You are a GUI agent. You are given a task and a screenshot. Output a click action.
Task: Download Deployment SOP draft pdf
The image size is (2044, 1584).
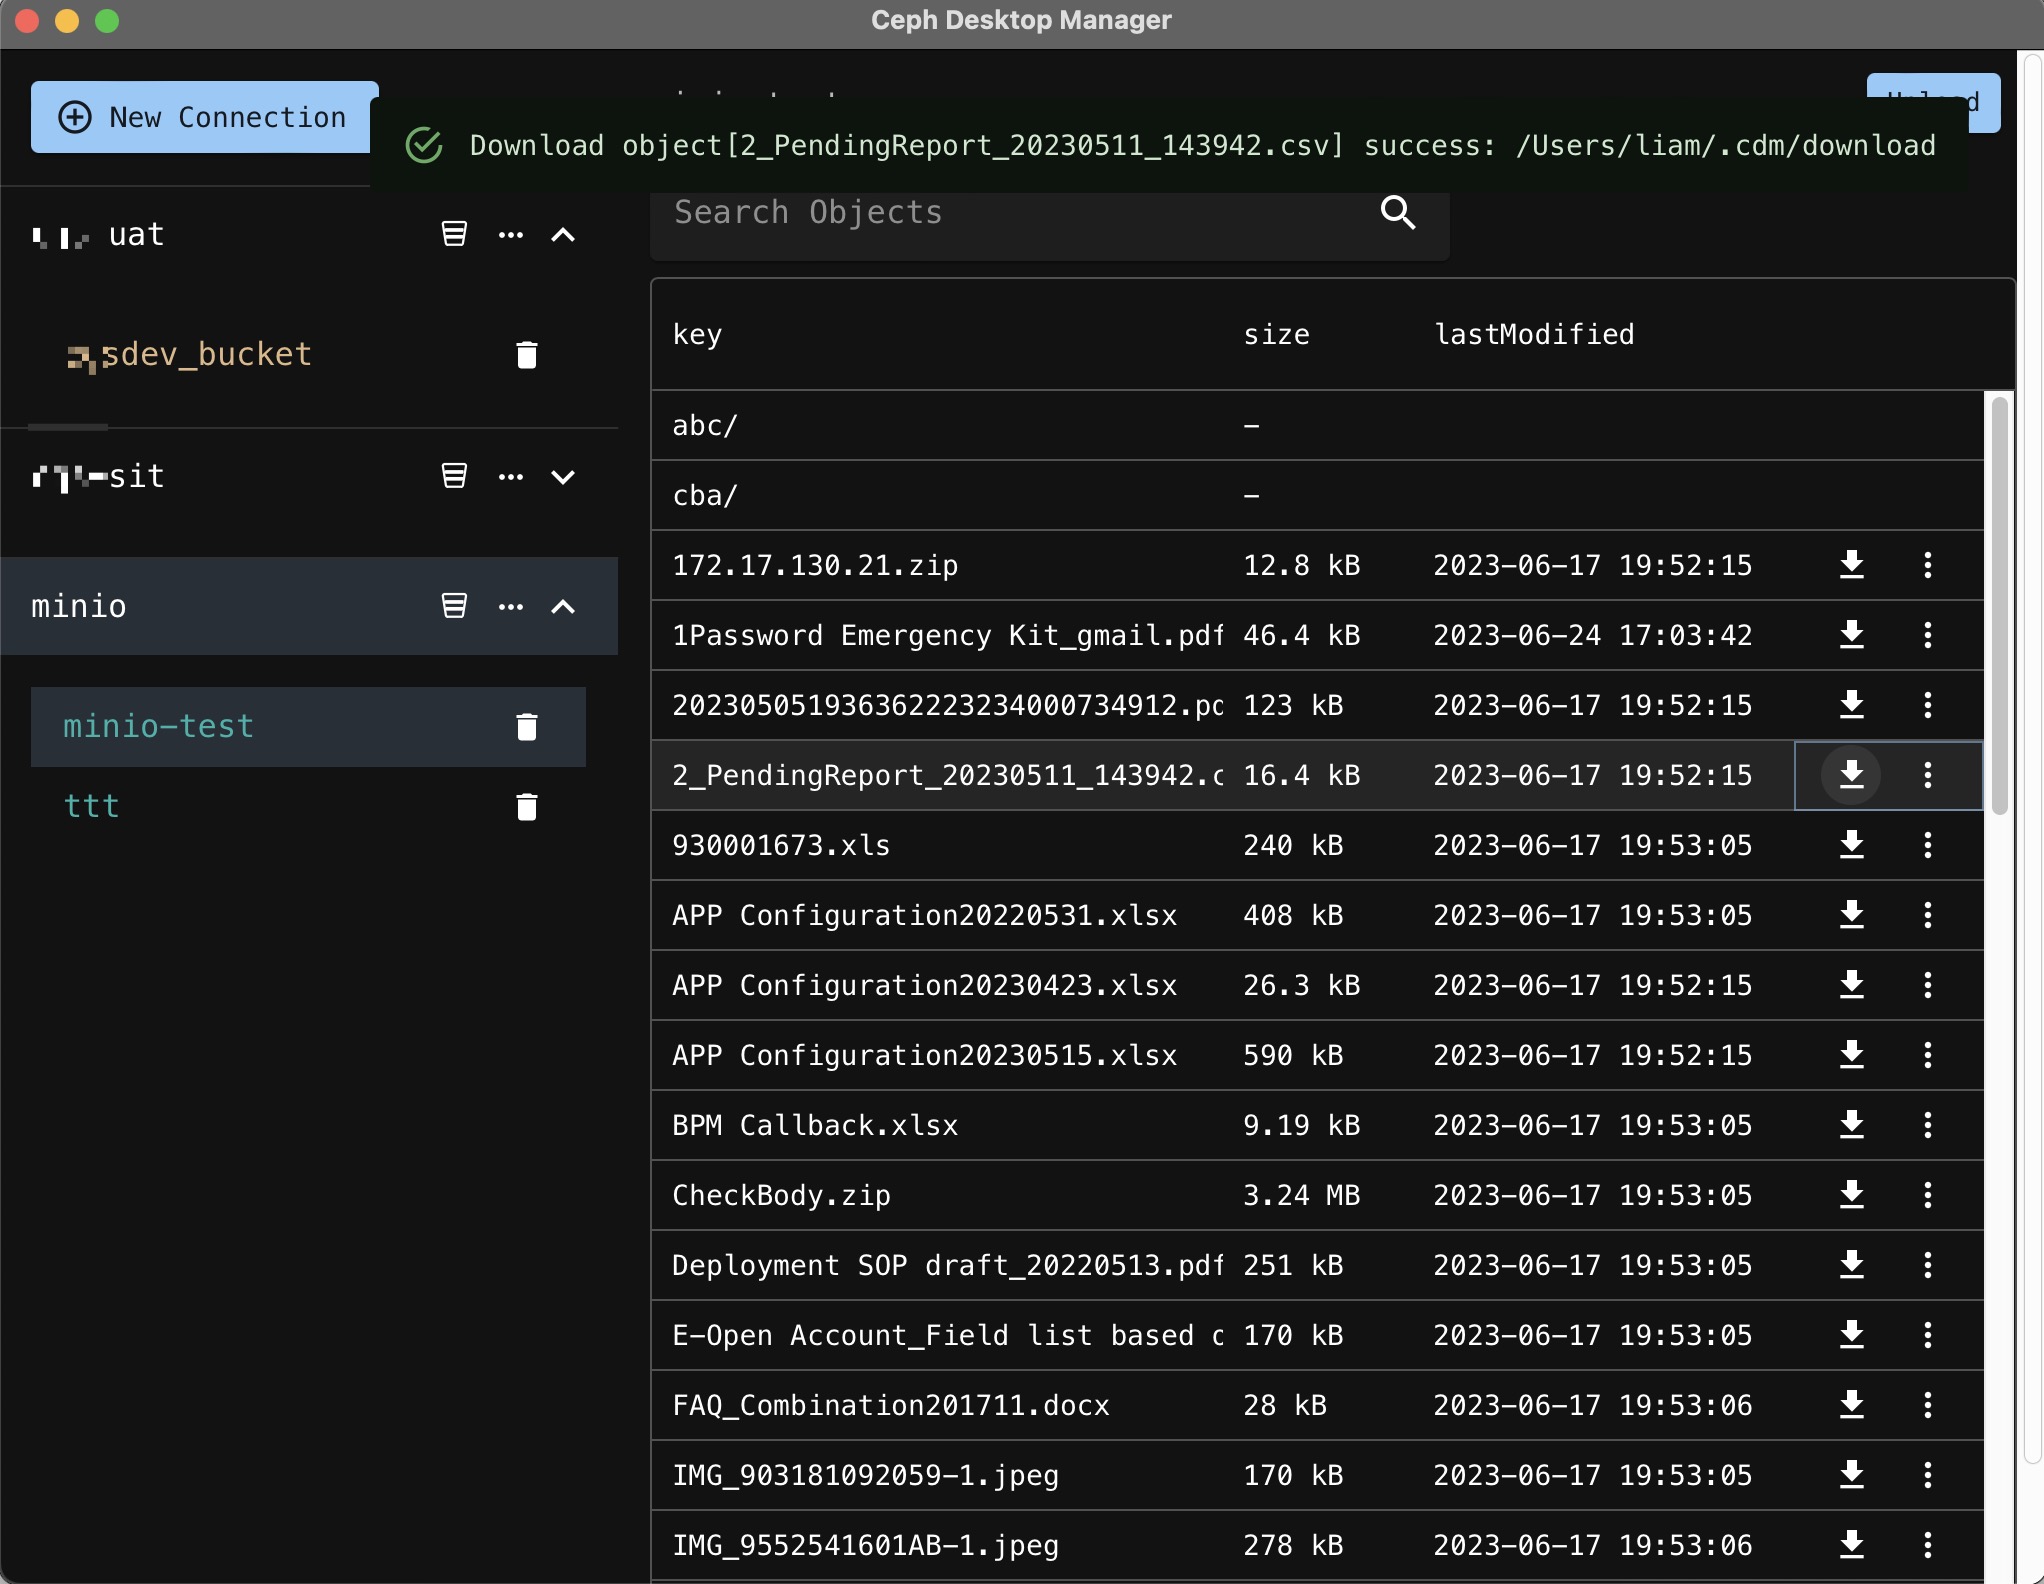1851,1265
